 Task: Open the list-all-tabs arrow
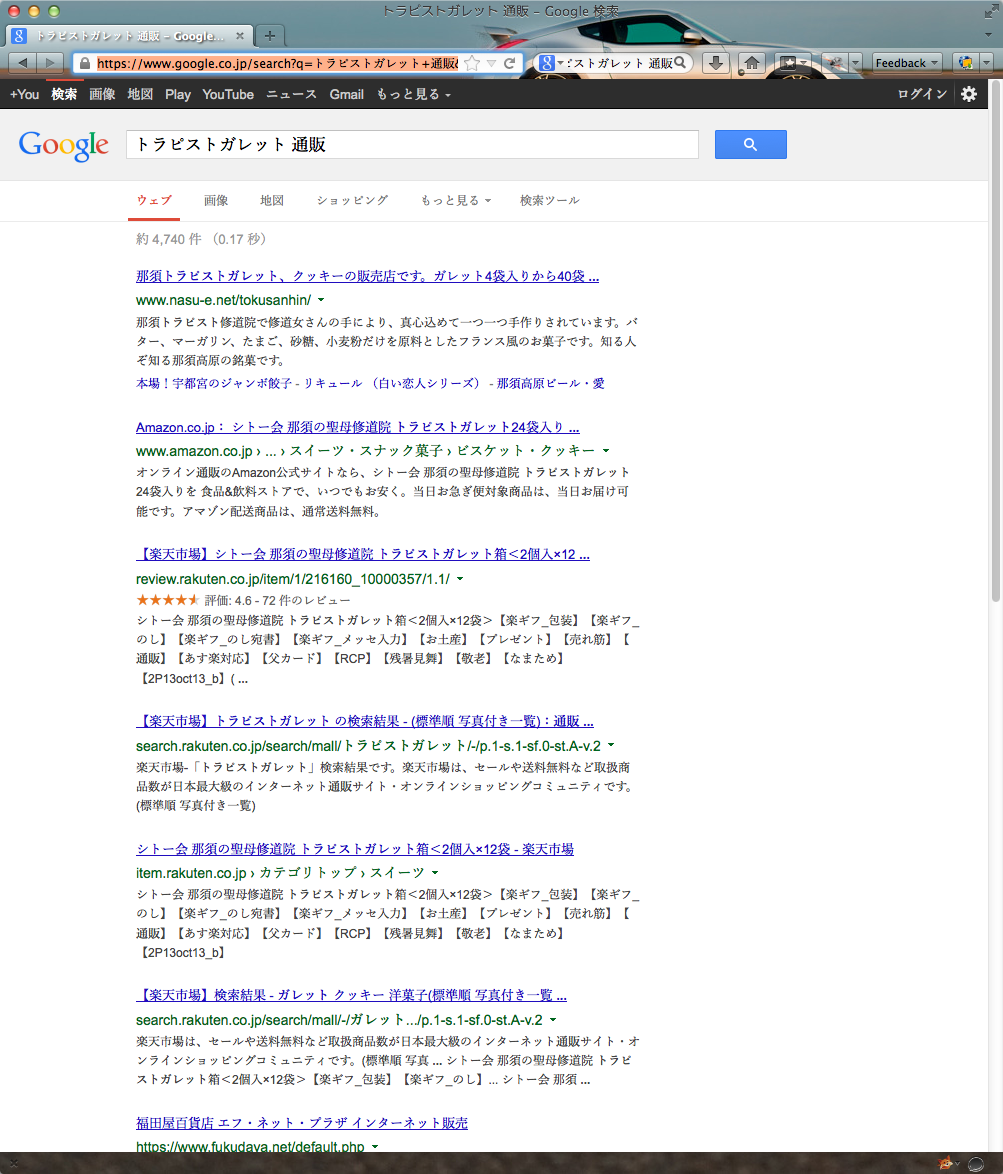tap(988, 35)
